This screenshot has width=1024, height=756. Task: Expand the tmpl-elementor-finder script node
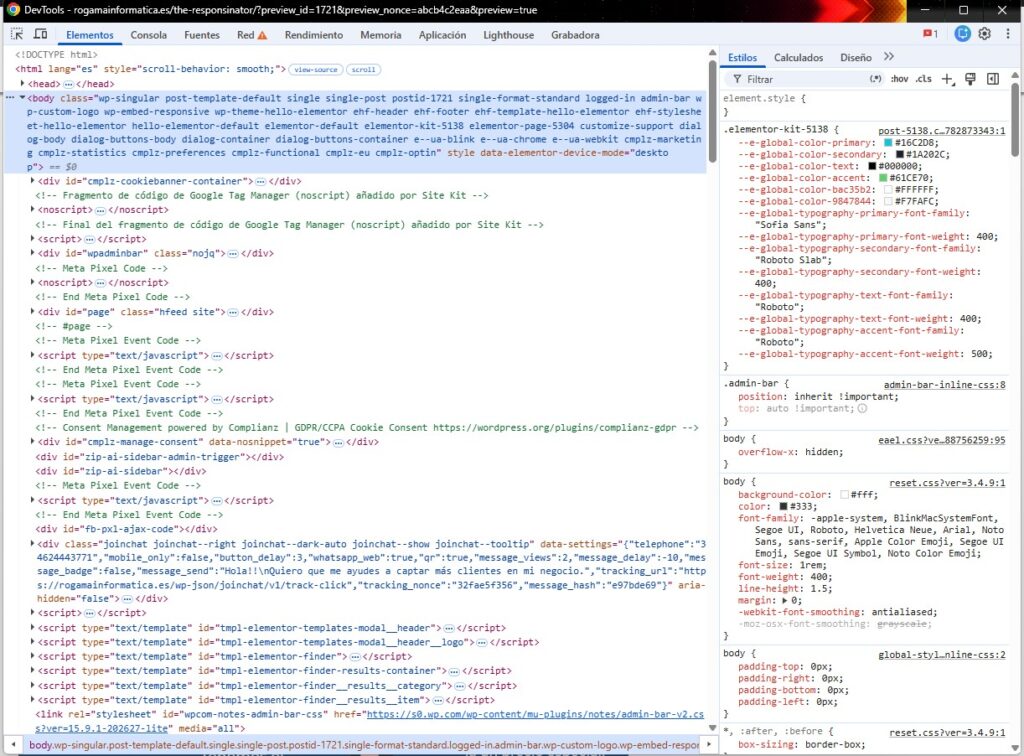click(33, 656)
